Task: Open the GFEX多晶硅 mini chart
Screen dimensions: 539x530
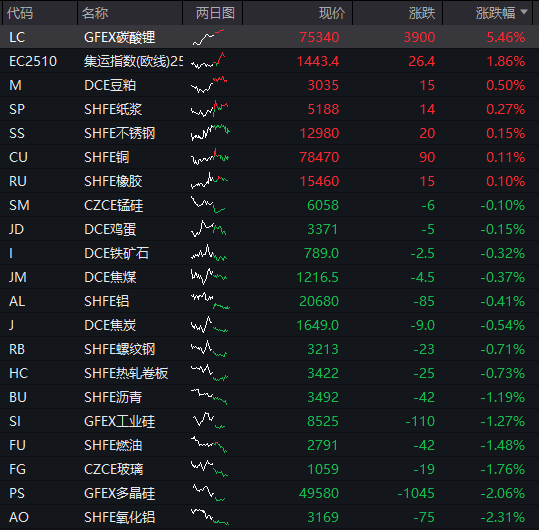Action: 209,493
